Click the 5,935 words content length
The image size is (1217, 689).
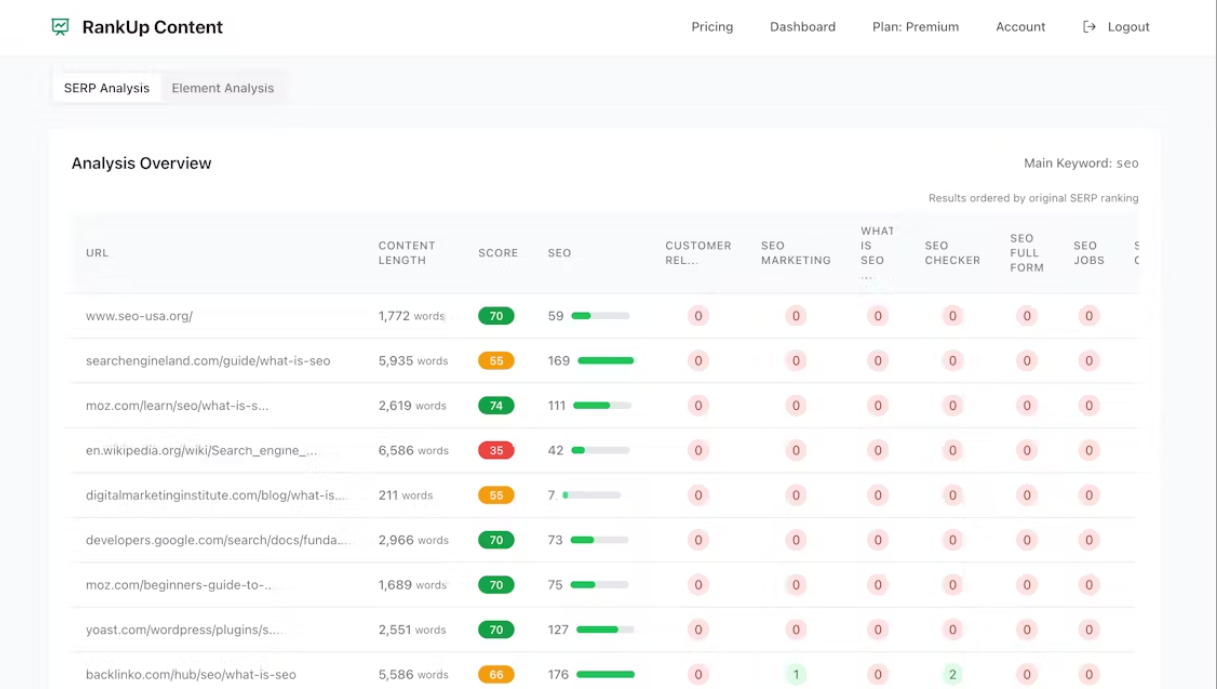(x=413, y=361)
